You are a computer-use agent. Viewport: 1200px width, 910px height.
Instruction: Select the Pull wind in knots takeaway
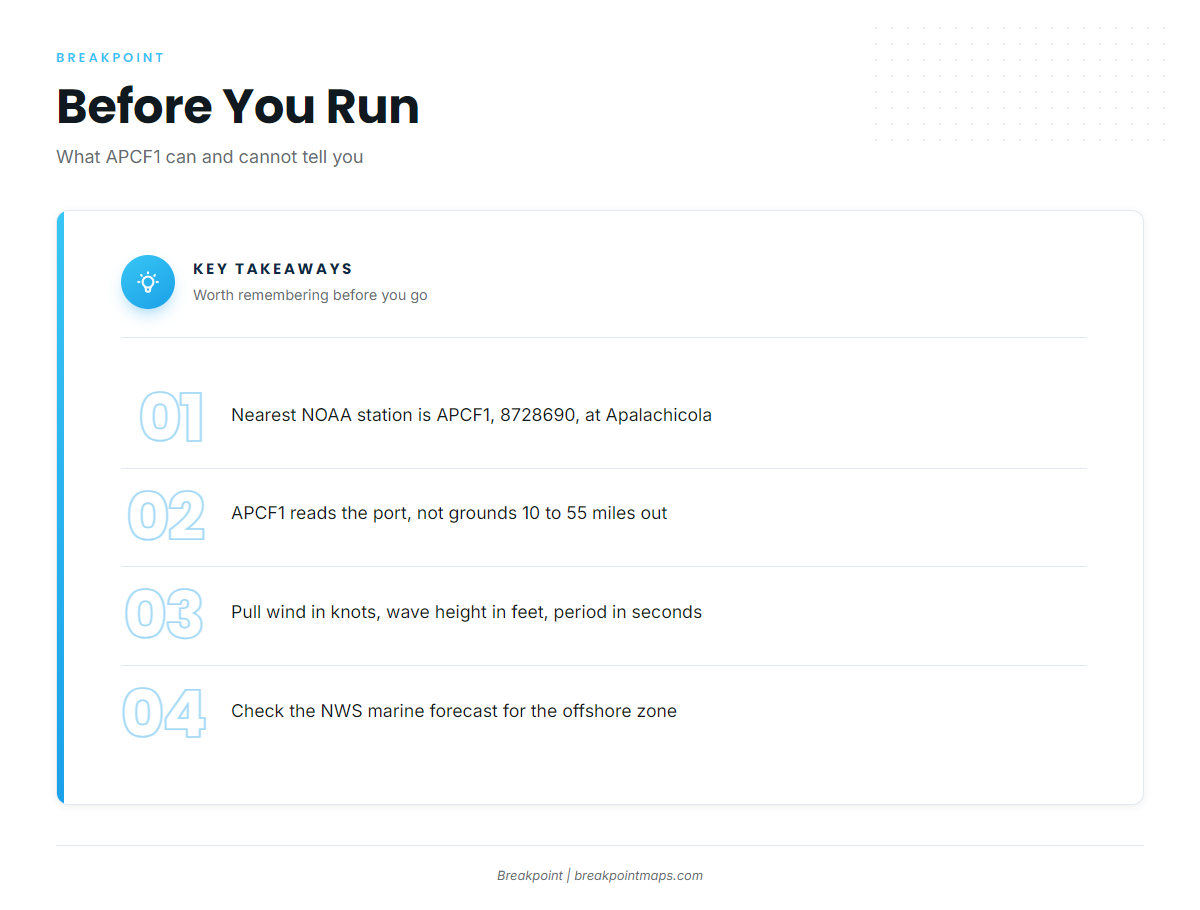click(466, 612)
